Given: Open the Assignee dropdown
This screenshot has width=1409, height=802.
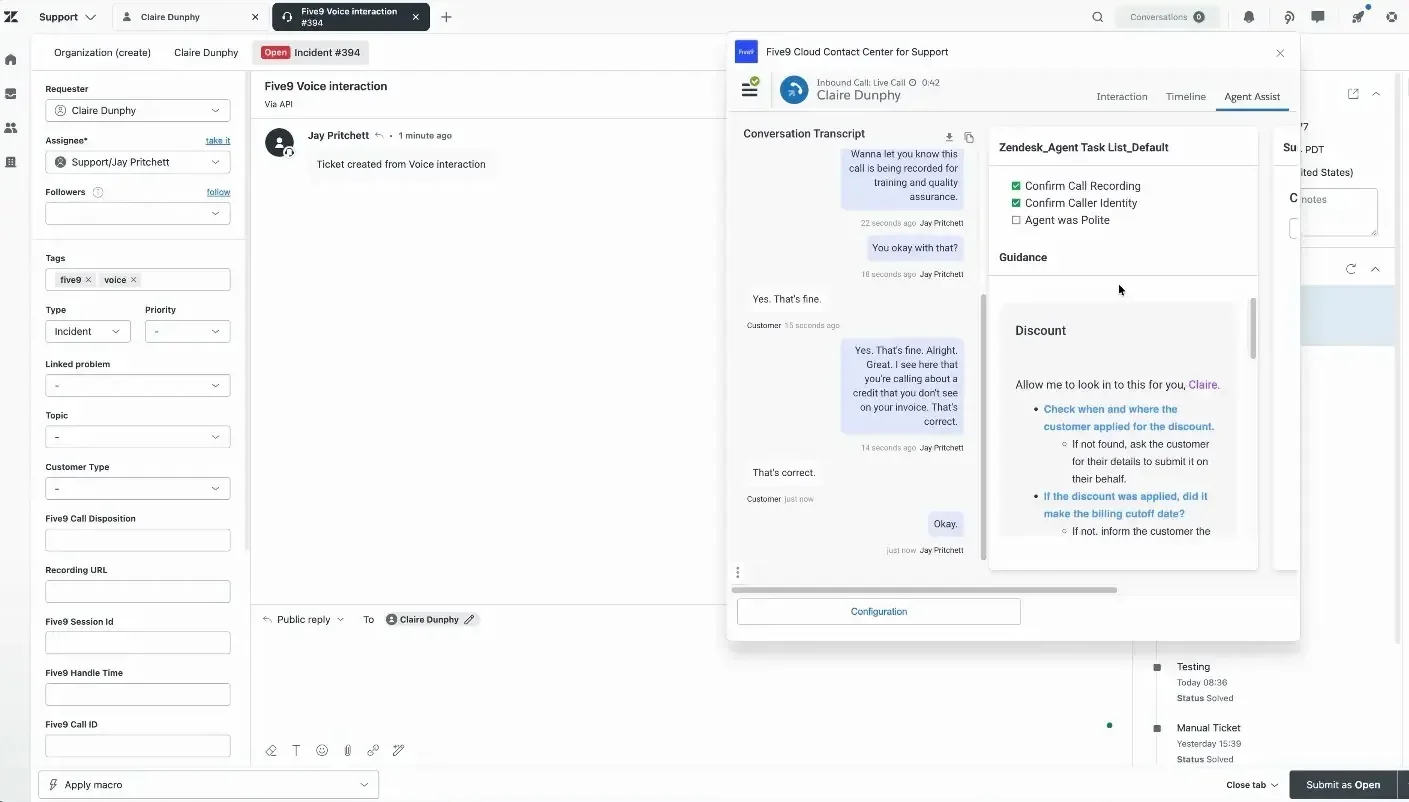Looking at the screenshot, I should pos(138,162).
